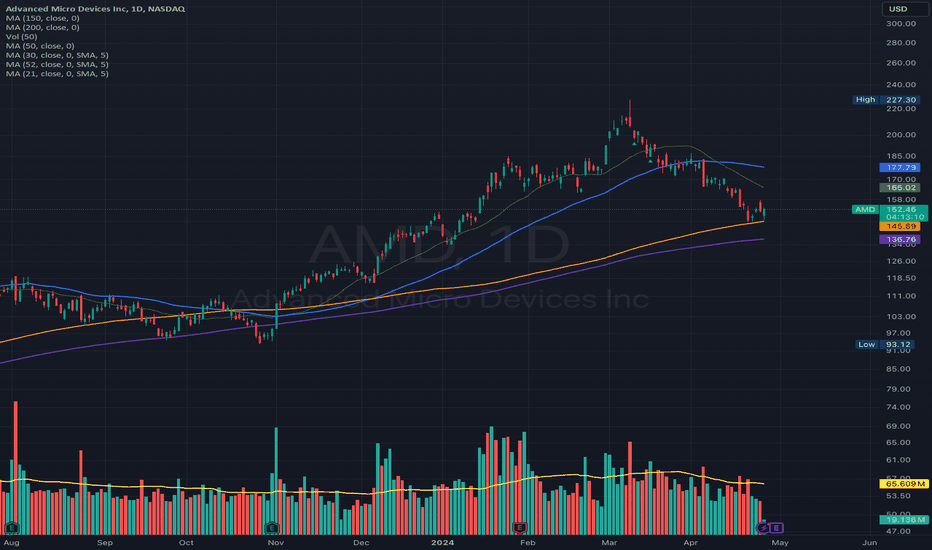The height and width of the screenshot is (550, 932).
Task: Select the Vol (50) legend entry
Action: 21,37
